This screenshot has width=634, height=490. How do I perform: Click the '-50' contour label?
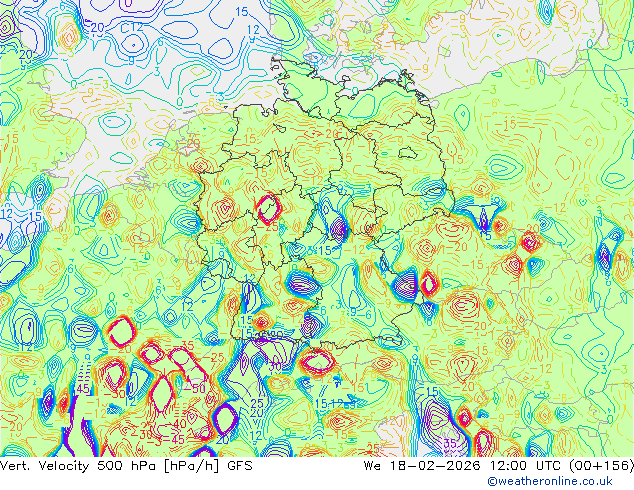195,389
